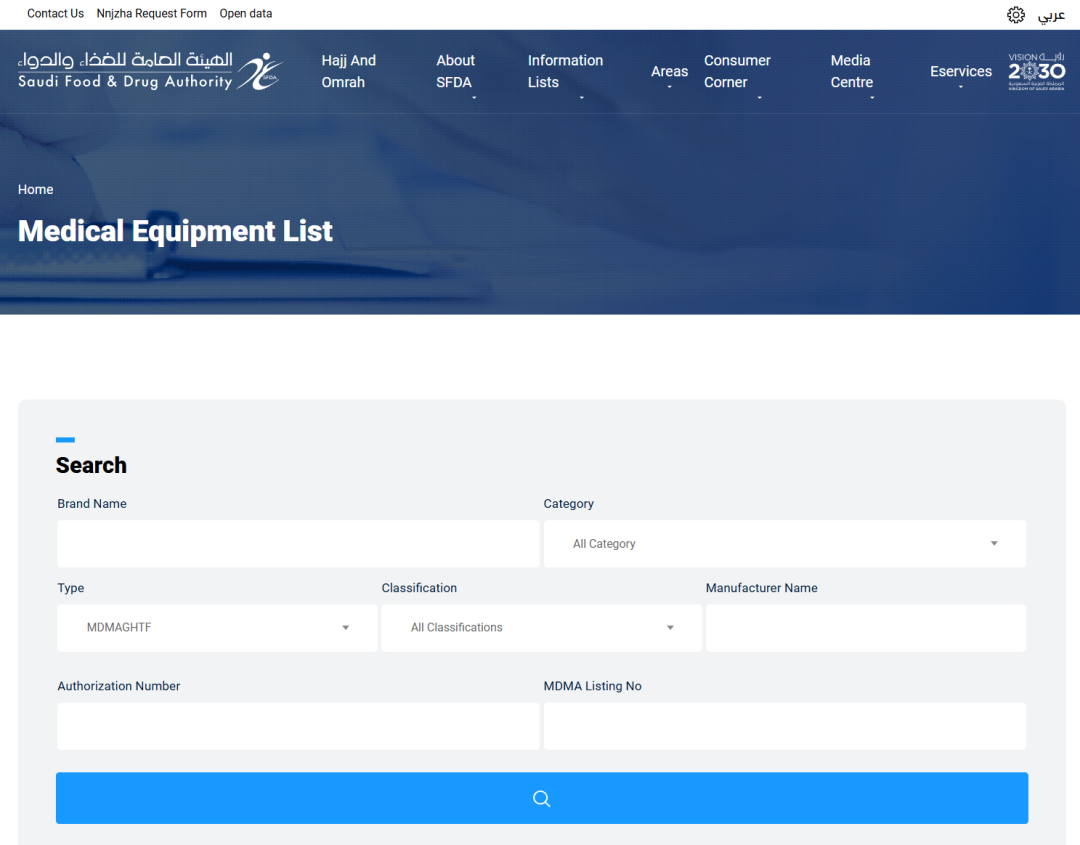The image size is (1080, 845).
Task: Click the settings gear icon
Action: [x=1016, y=14]
